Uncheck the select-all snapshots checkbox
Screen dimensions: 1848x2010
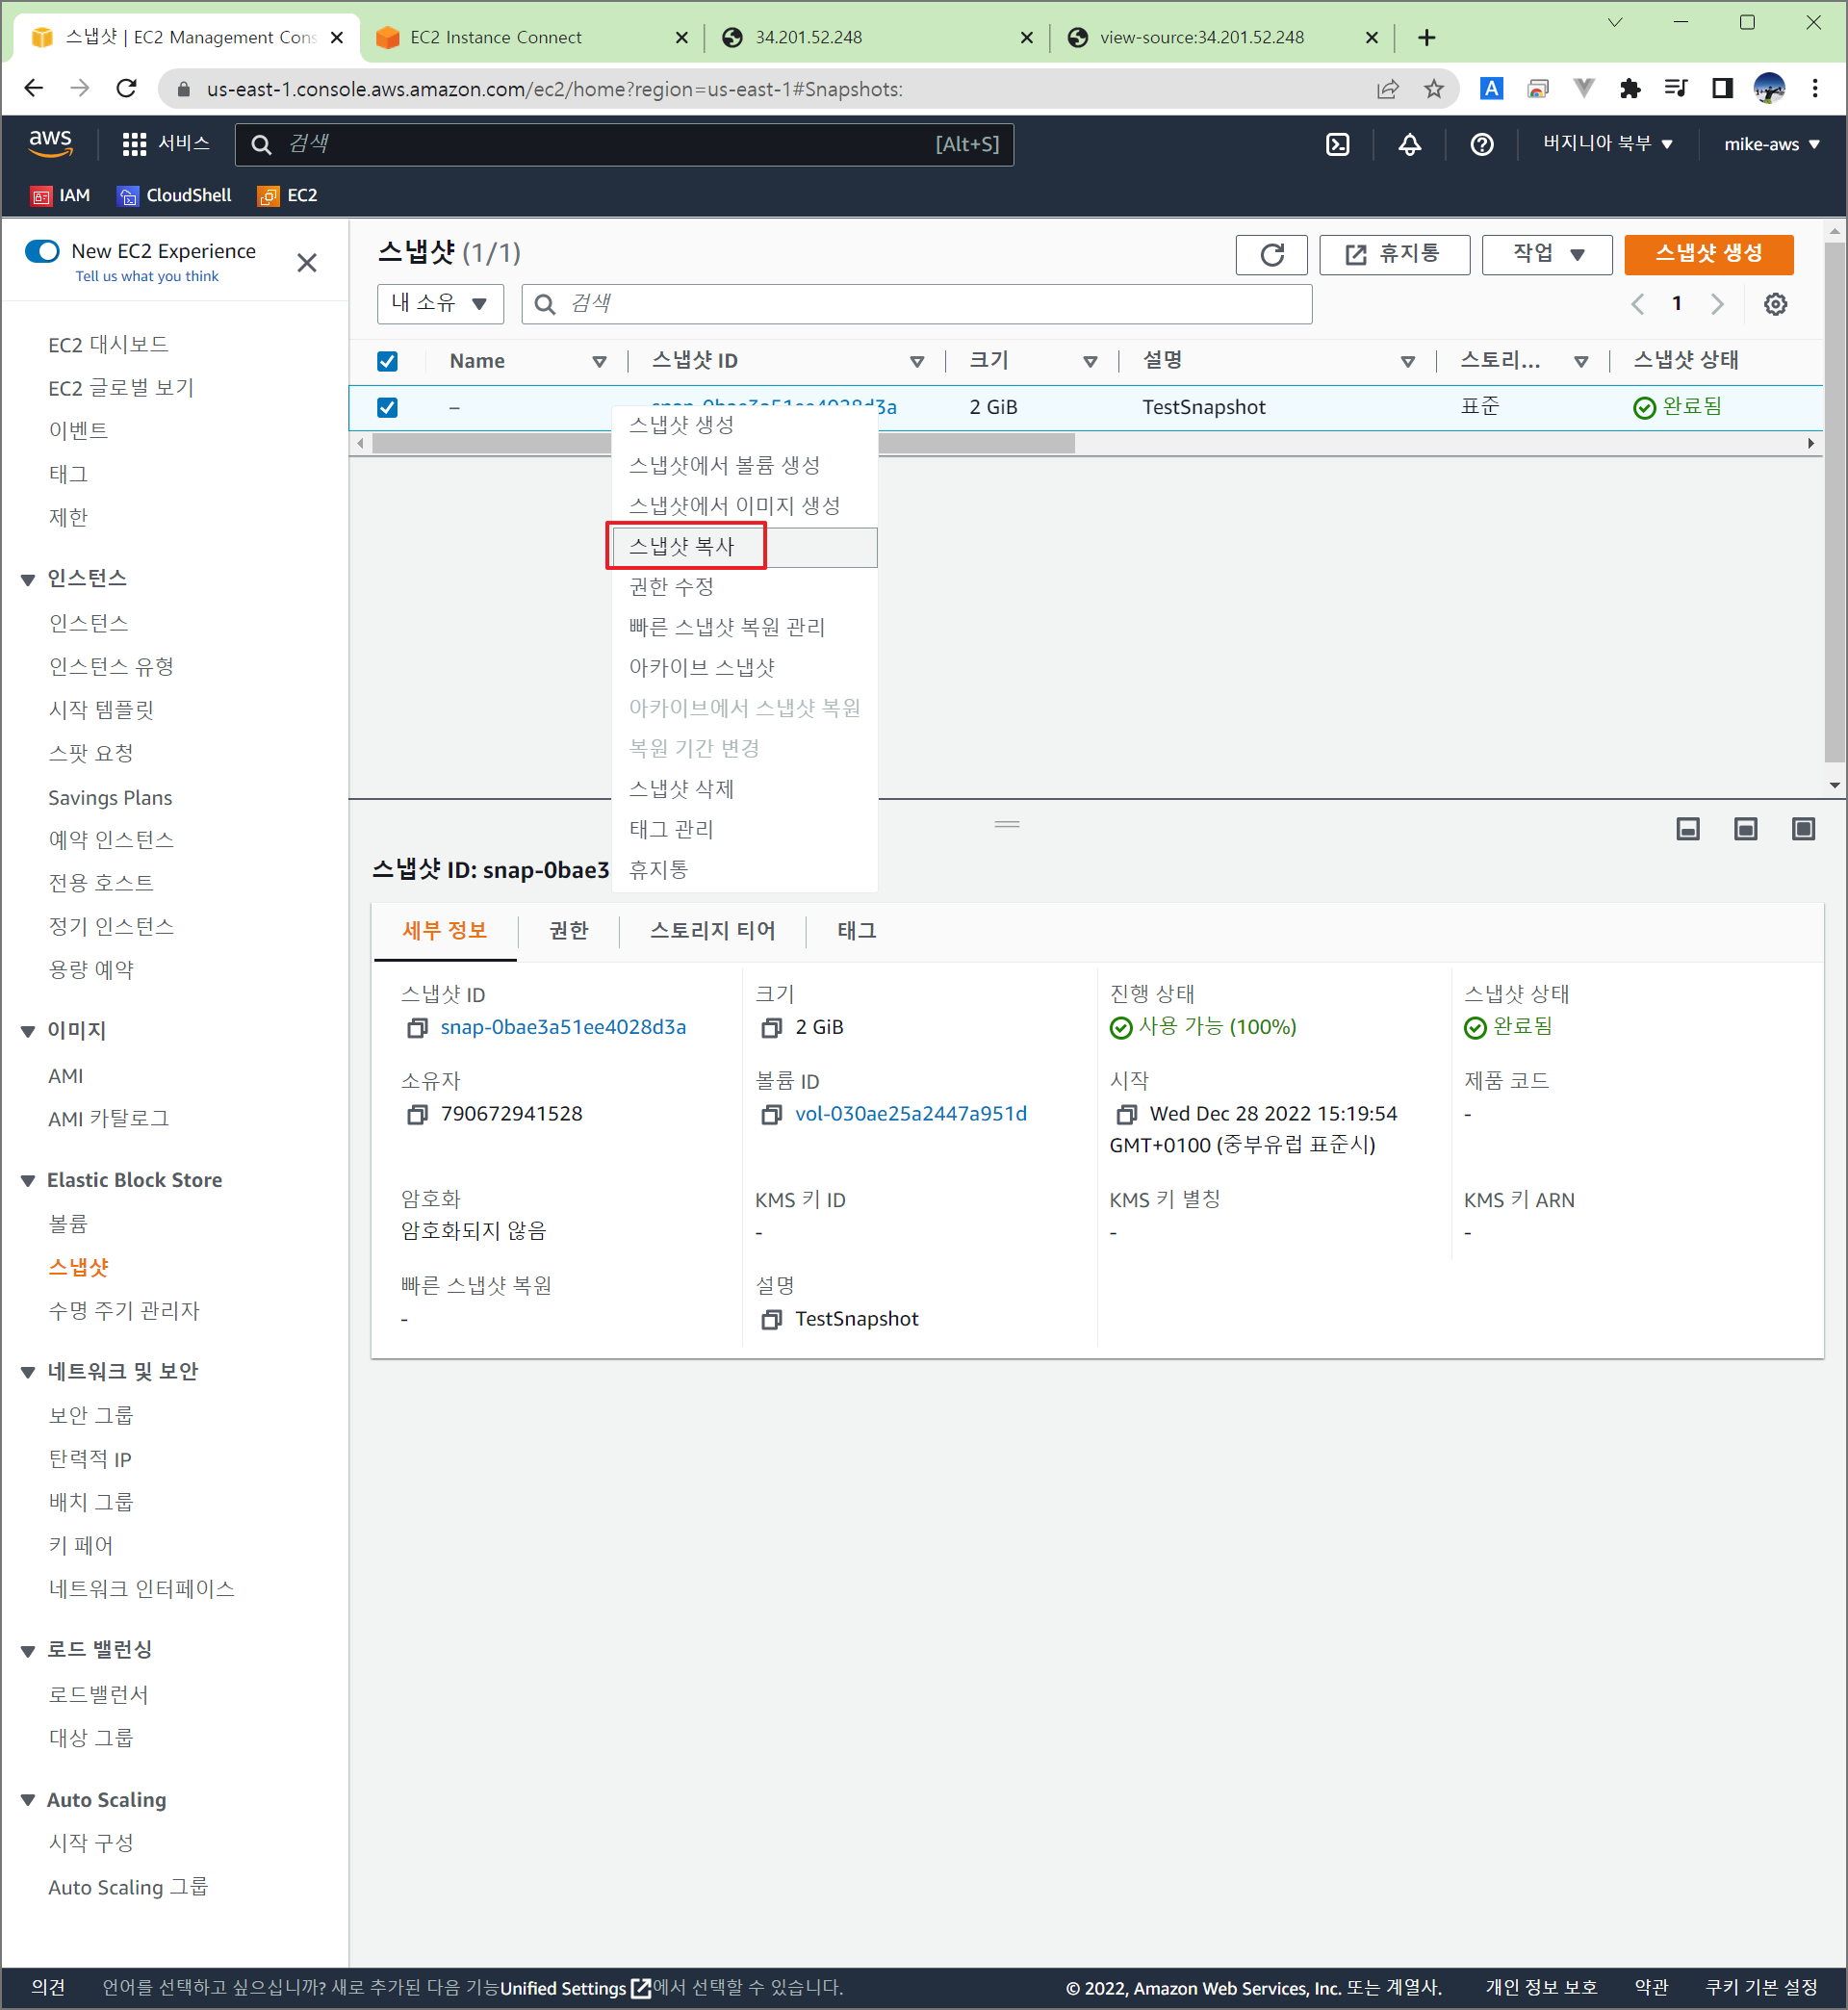(x=387, y=361)
